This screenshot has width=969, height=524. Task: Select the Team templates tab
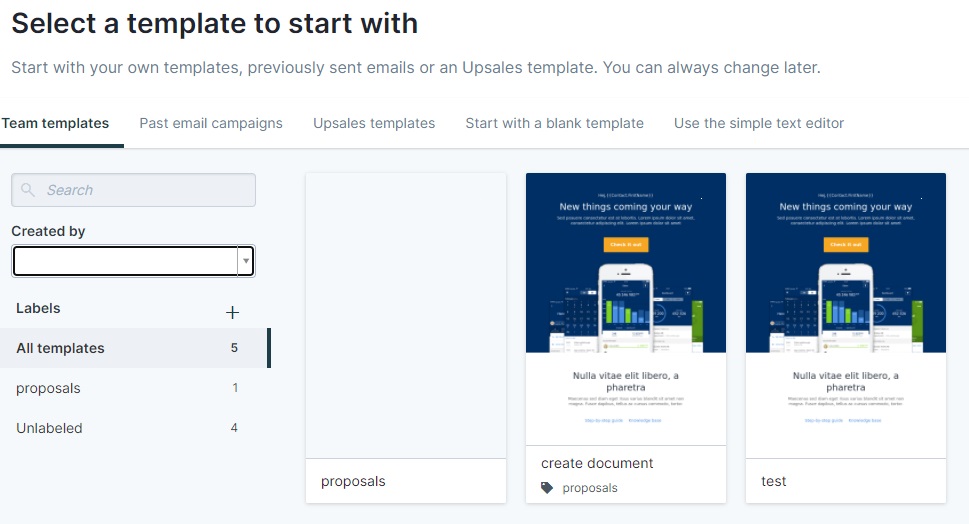55,124
